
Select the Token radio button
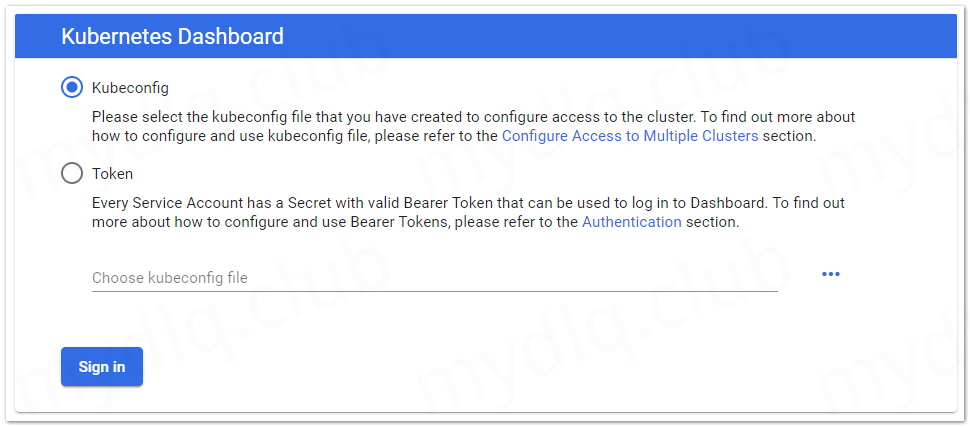(x=72, y=173)
